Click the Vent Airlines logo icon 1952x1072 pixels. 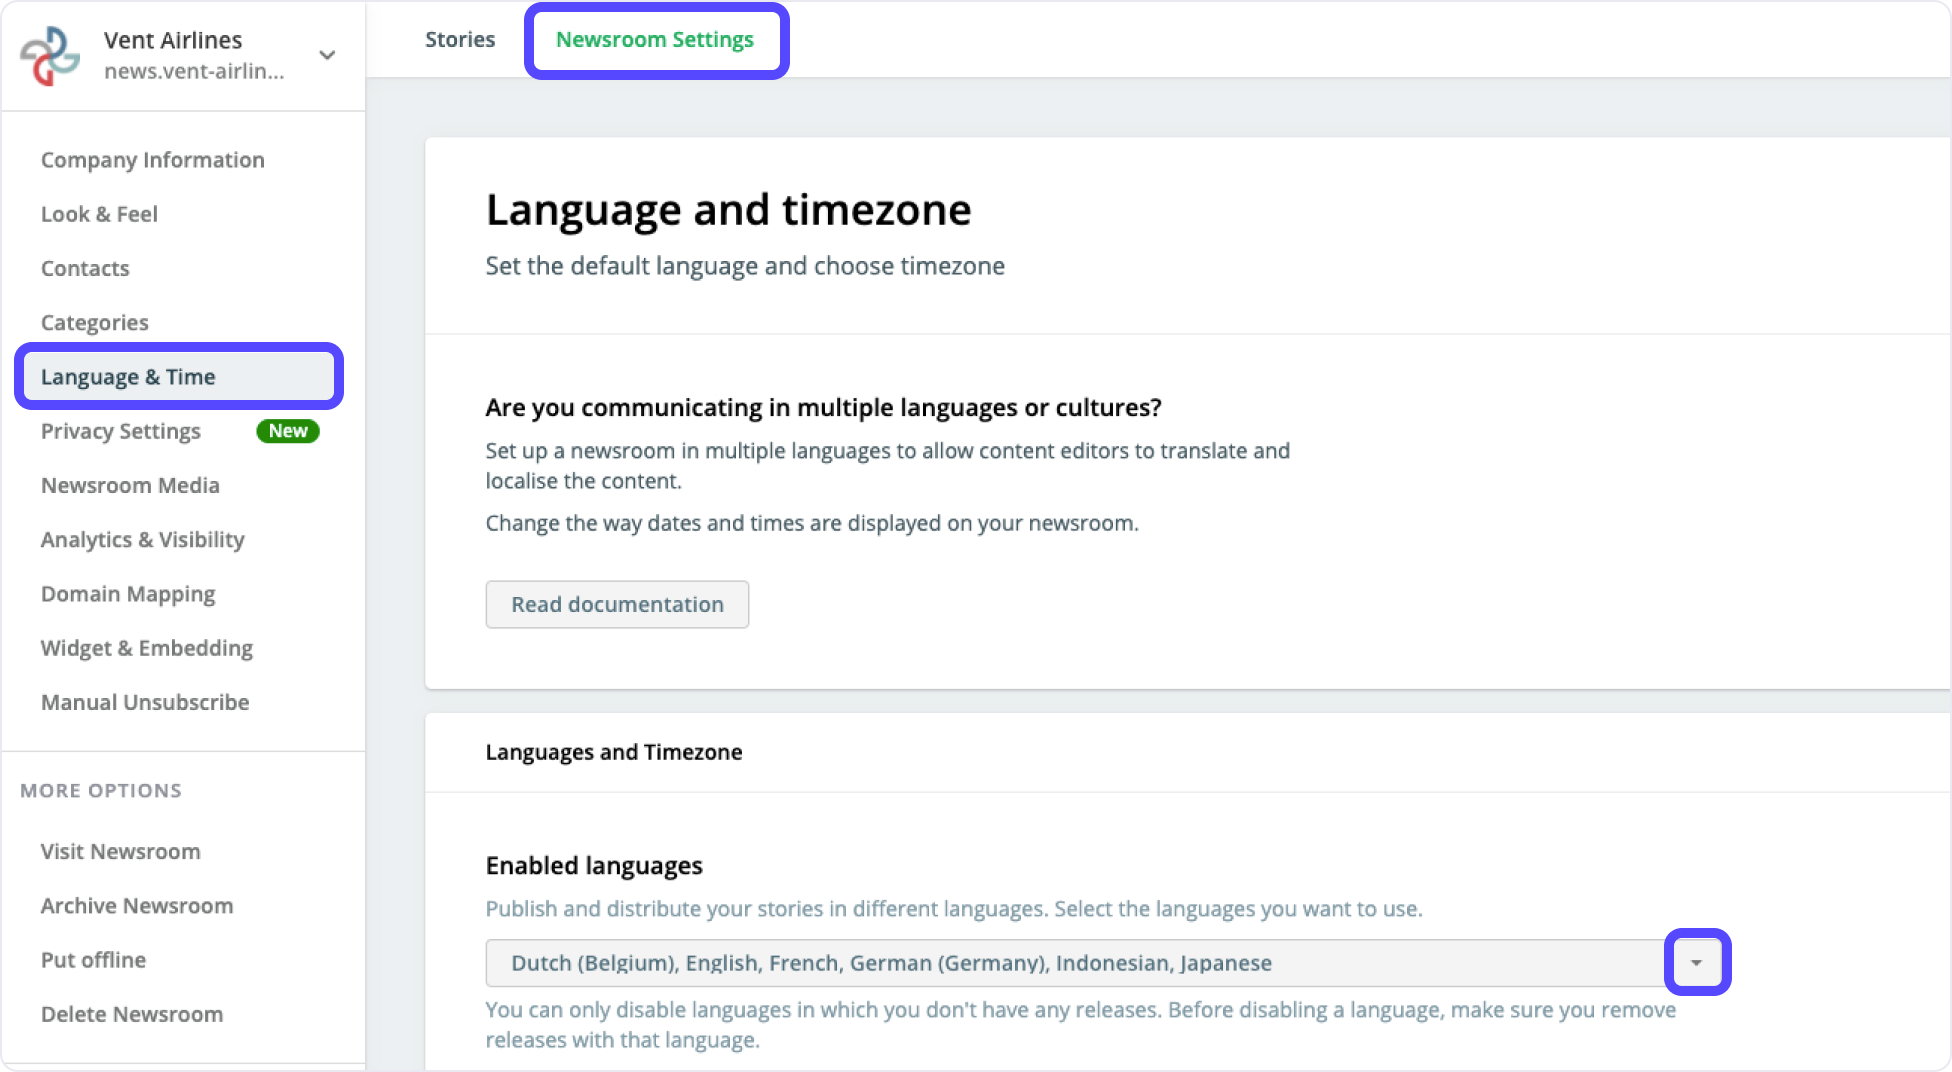tap(50, 55)
